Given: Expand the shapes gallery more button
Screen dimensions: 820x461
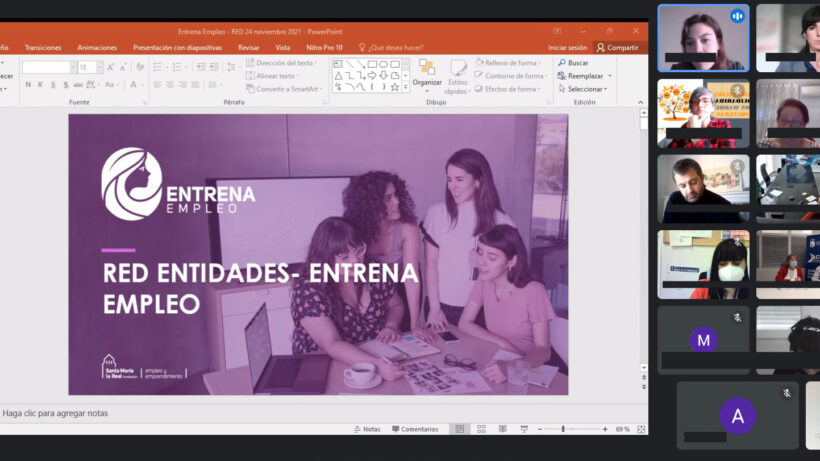Looking at the screenshot, I should click(x=405, y=88).
